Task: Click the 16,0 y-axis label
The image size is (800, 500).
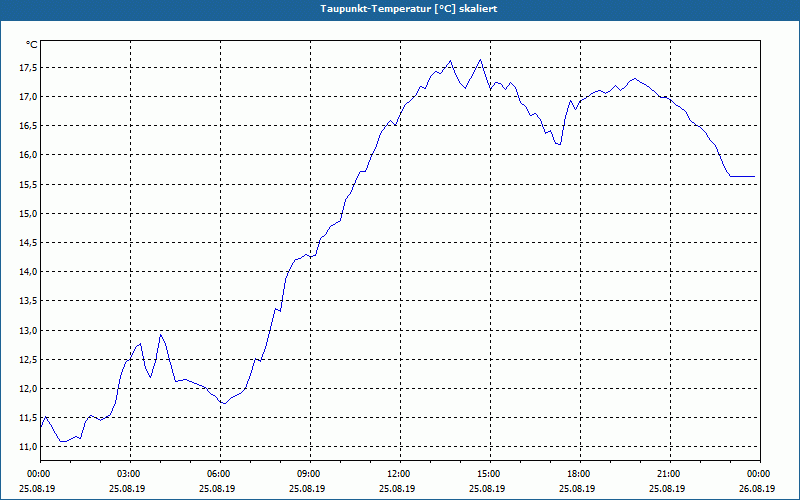Action: point(28,155)
